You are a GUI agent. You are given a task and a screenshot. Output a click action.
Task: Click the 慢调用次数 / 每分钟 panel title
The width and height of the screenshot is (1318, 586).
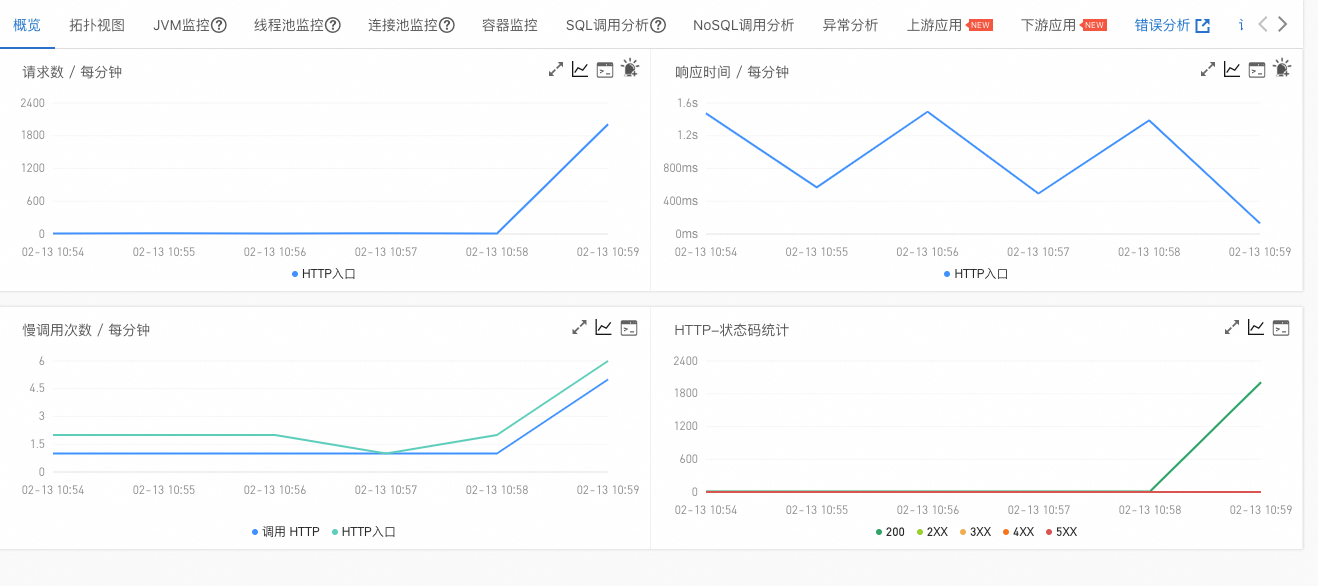point(86,330)
